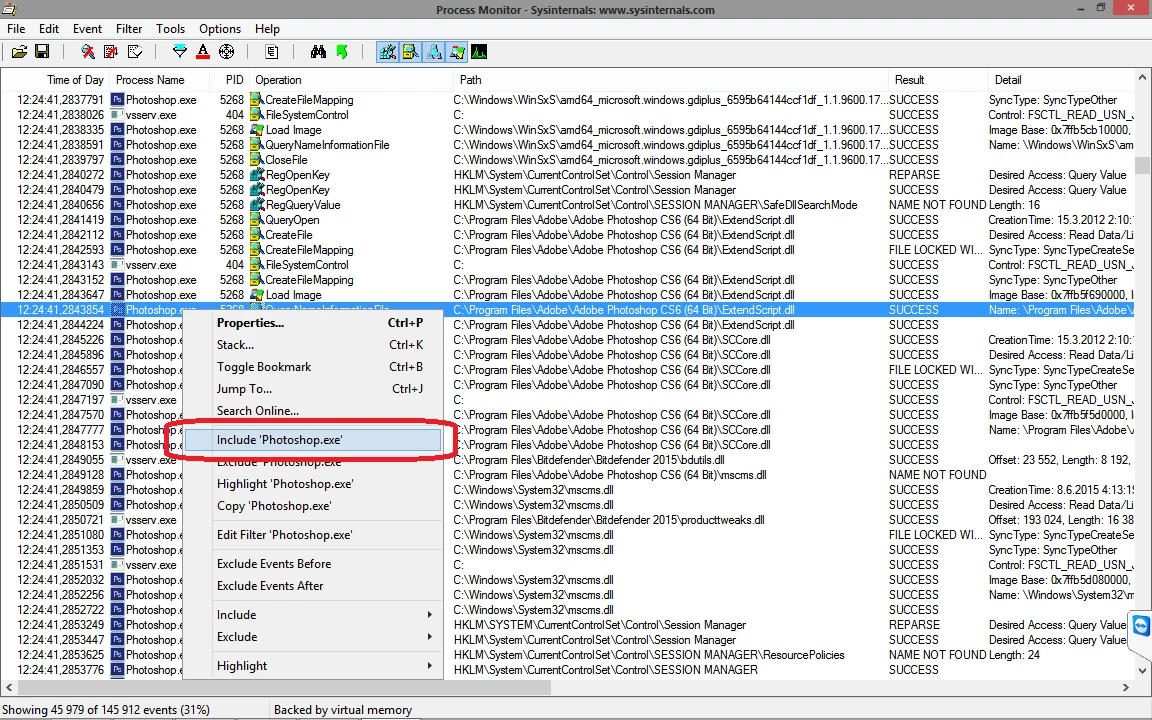1152x720 pixels.
Task: Click the vsserv.exe icon in row 12:24:41,2838026
Action: coord(117,115)
